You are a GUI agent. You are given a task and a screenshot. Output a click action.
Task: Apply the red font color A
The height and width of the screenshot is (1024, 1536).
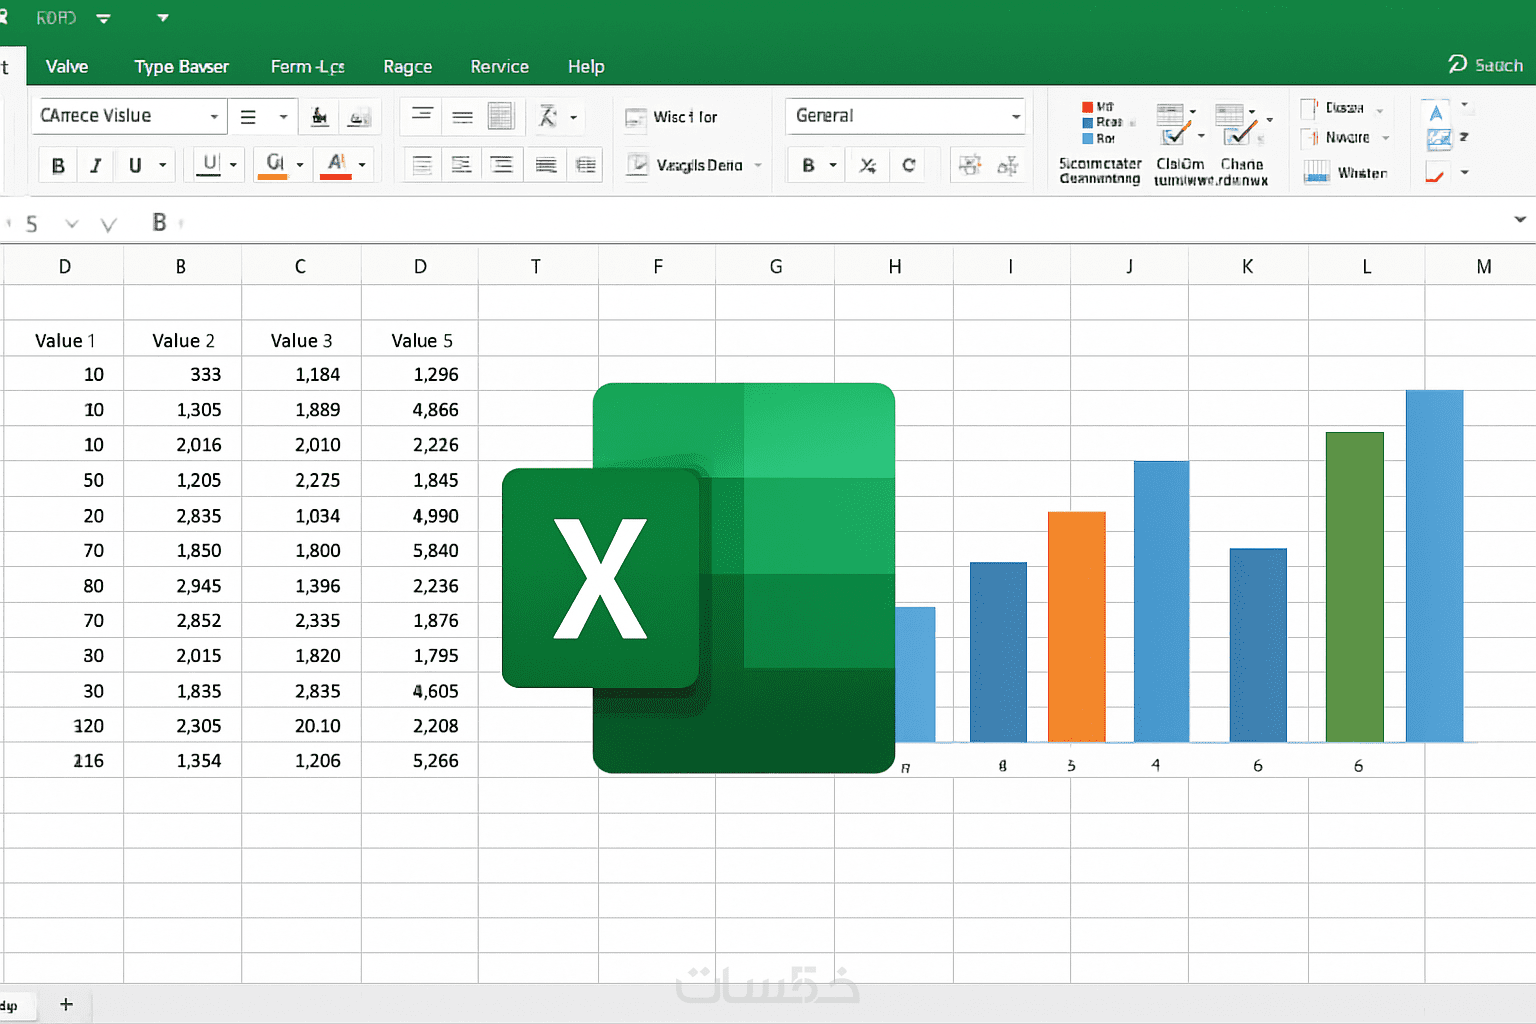pos(336,164)
